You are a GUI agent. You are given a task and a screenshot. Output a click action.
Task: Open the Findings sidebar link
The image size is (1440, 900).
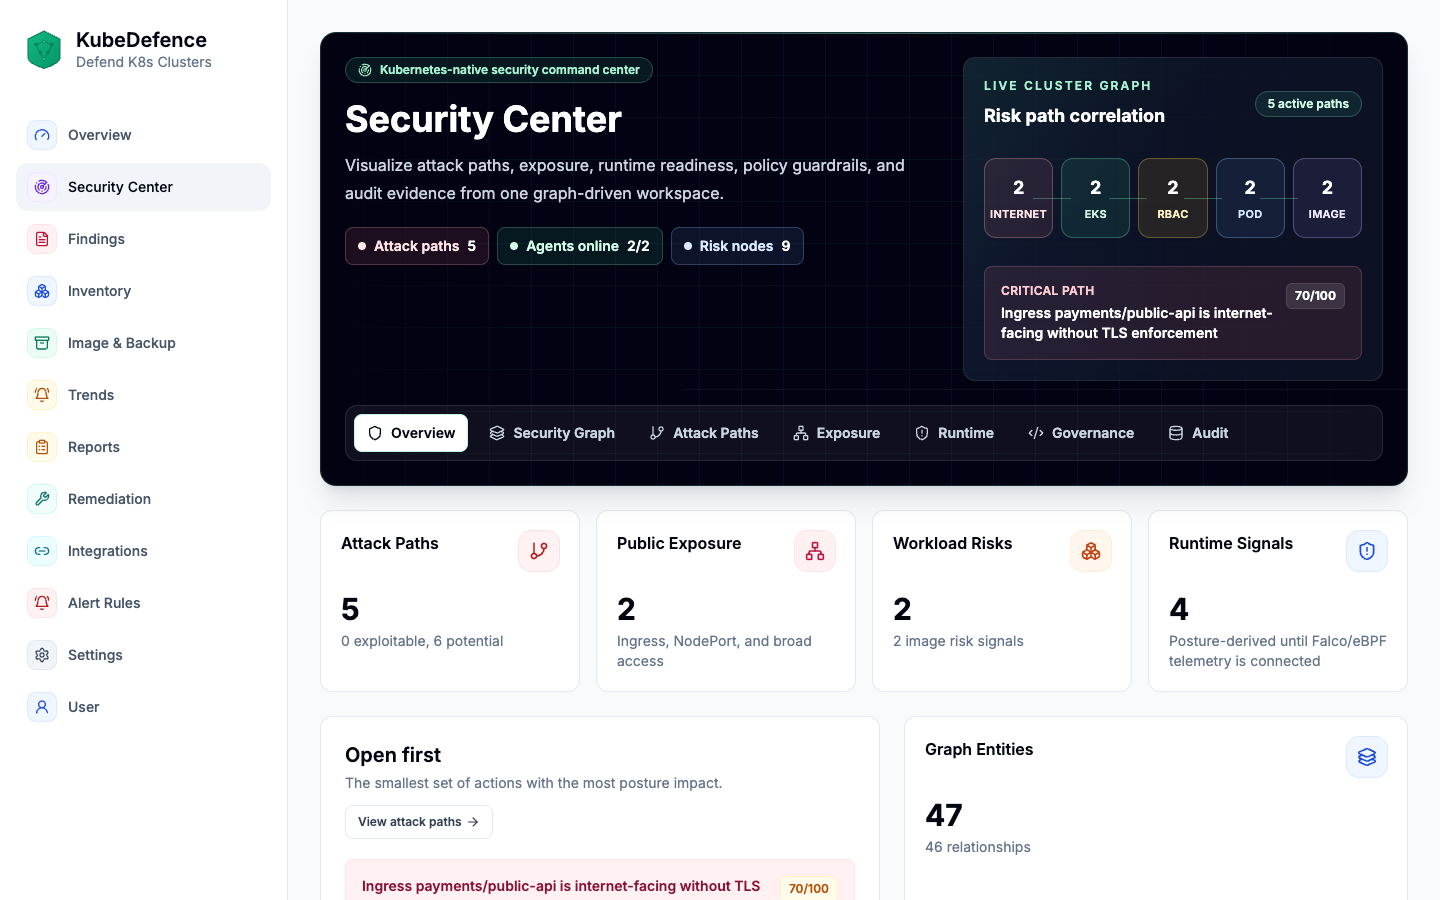click(143, 239)
